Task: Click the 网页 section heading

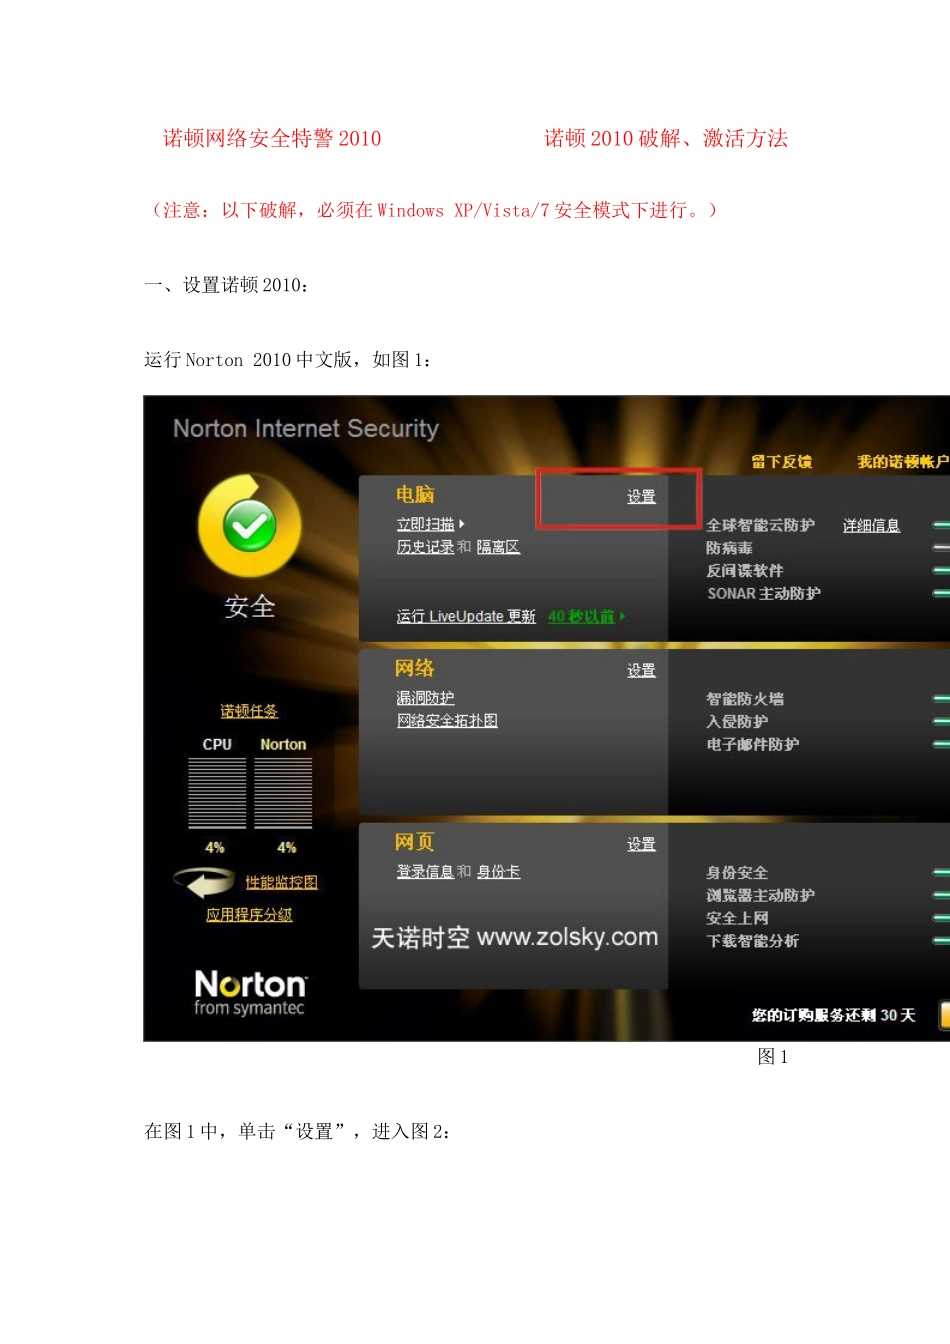Action: point(415,842)
